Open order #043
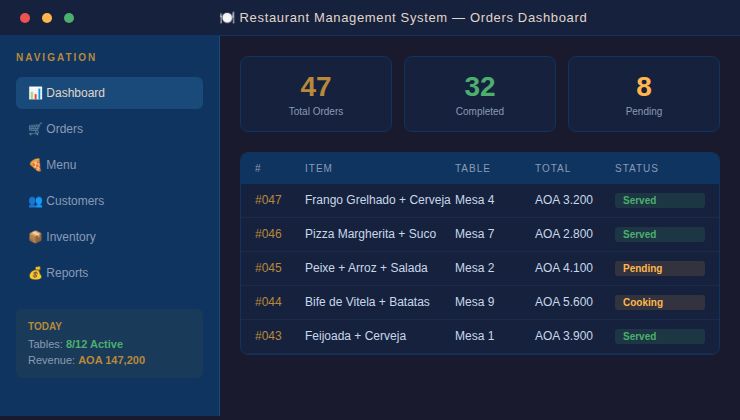Screen dimensions: 740x420 [x=268, y=336]
